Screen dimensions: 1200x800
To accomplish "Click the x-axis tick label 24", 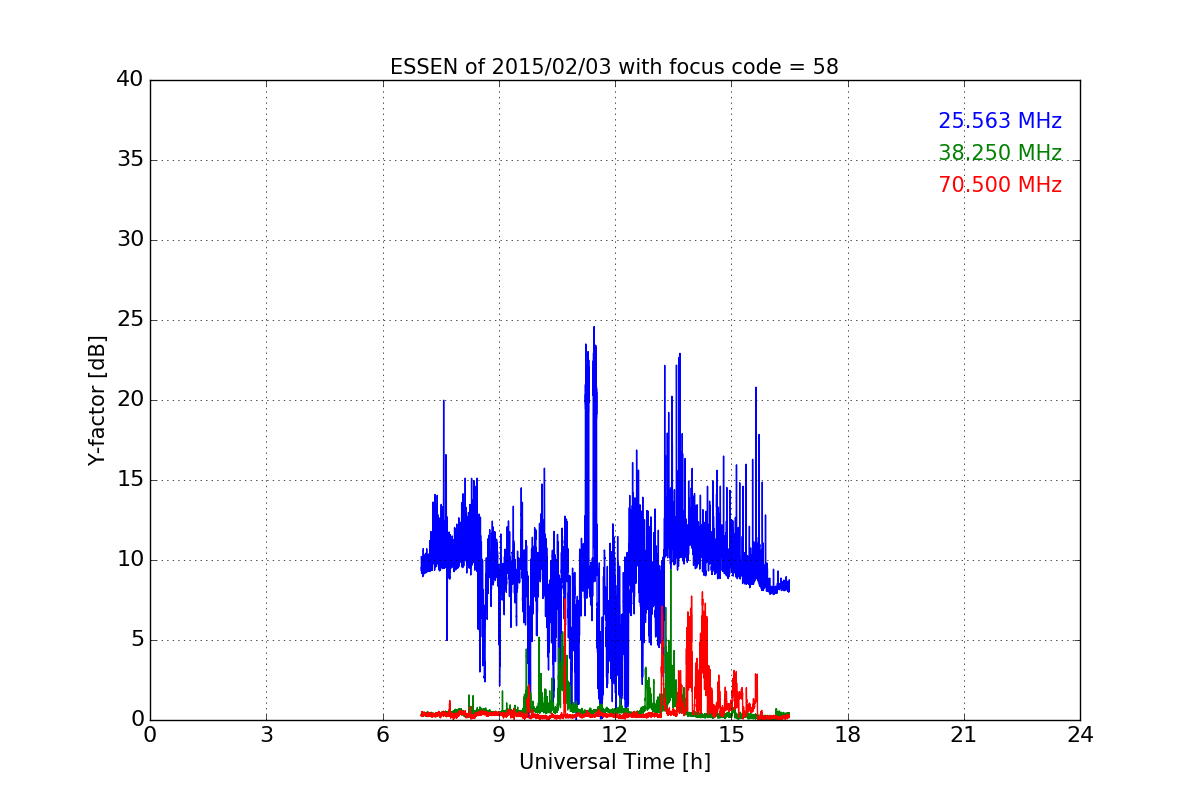I will (1080, 735).
